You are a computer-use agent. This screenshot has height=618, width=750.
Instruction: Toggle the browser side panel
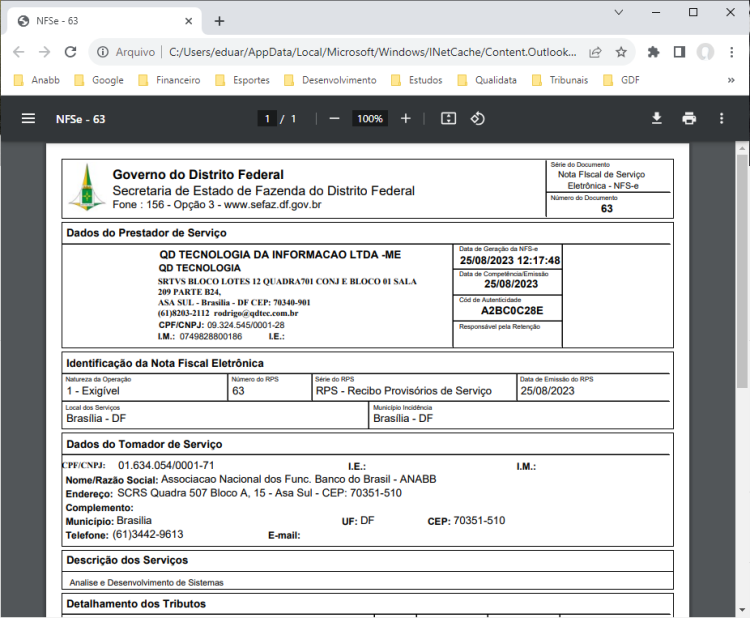point(679,52)
